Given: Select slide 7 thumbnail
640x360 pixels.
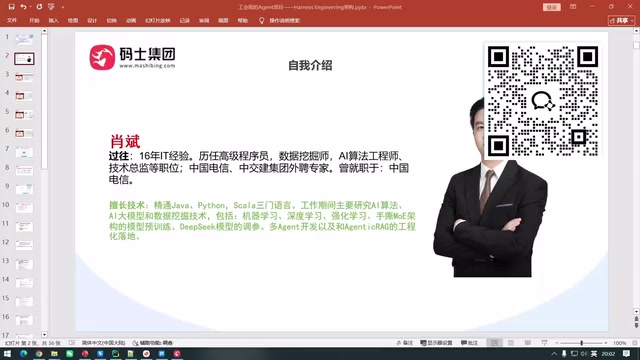Looking at the screenshot, I should coord(24,152).
